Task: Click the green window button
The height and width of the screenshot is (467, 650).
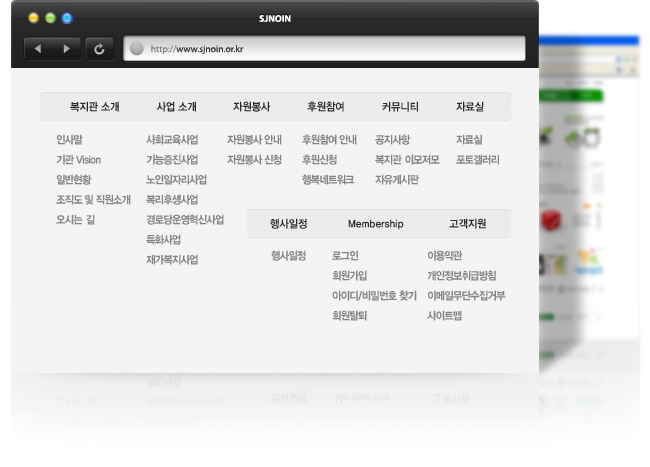Action: (50, 18)
